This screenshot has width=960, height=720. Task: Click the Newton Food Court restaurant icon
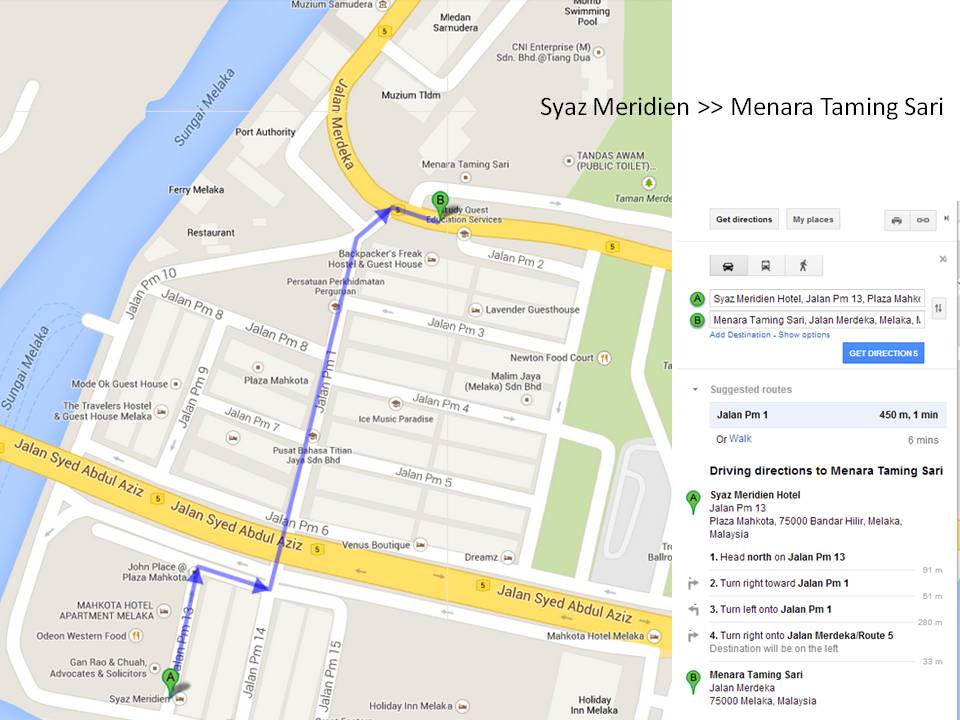click(x=604, y=358)
